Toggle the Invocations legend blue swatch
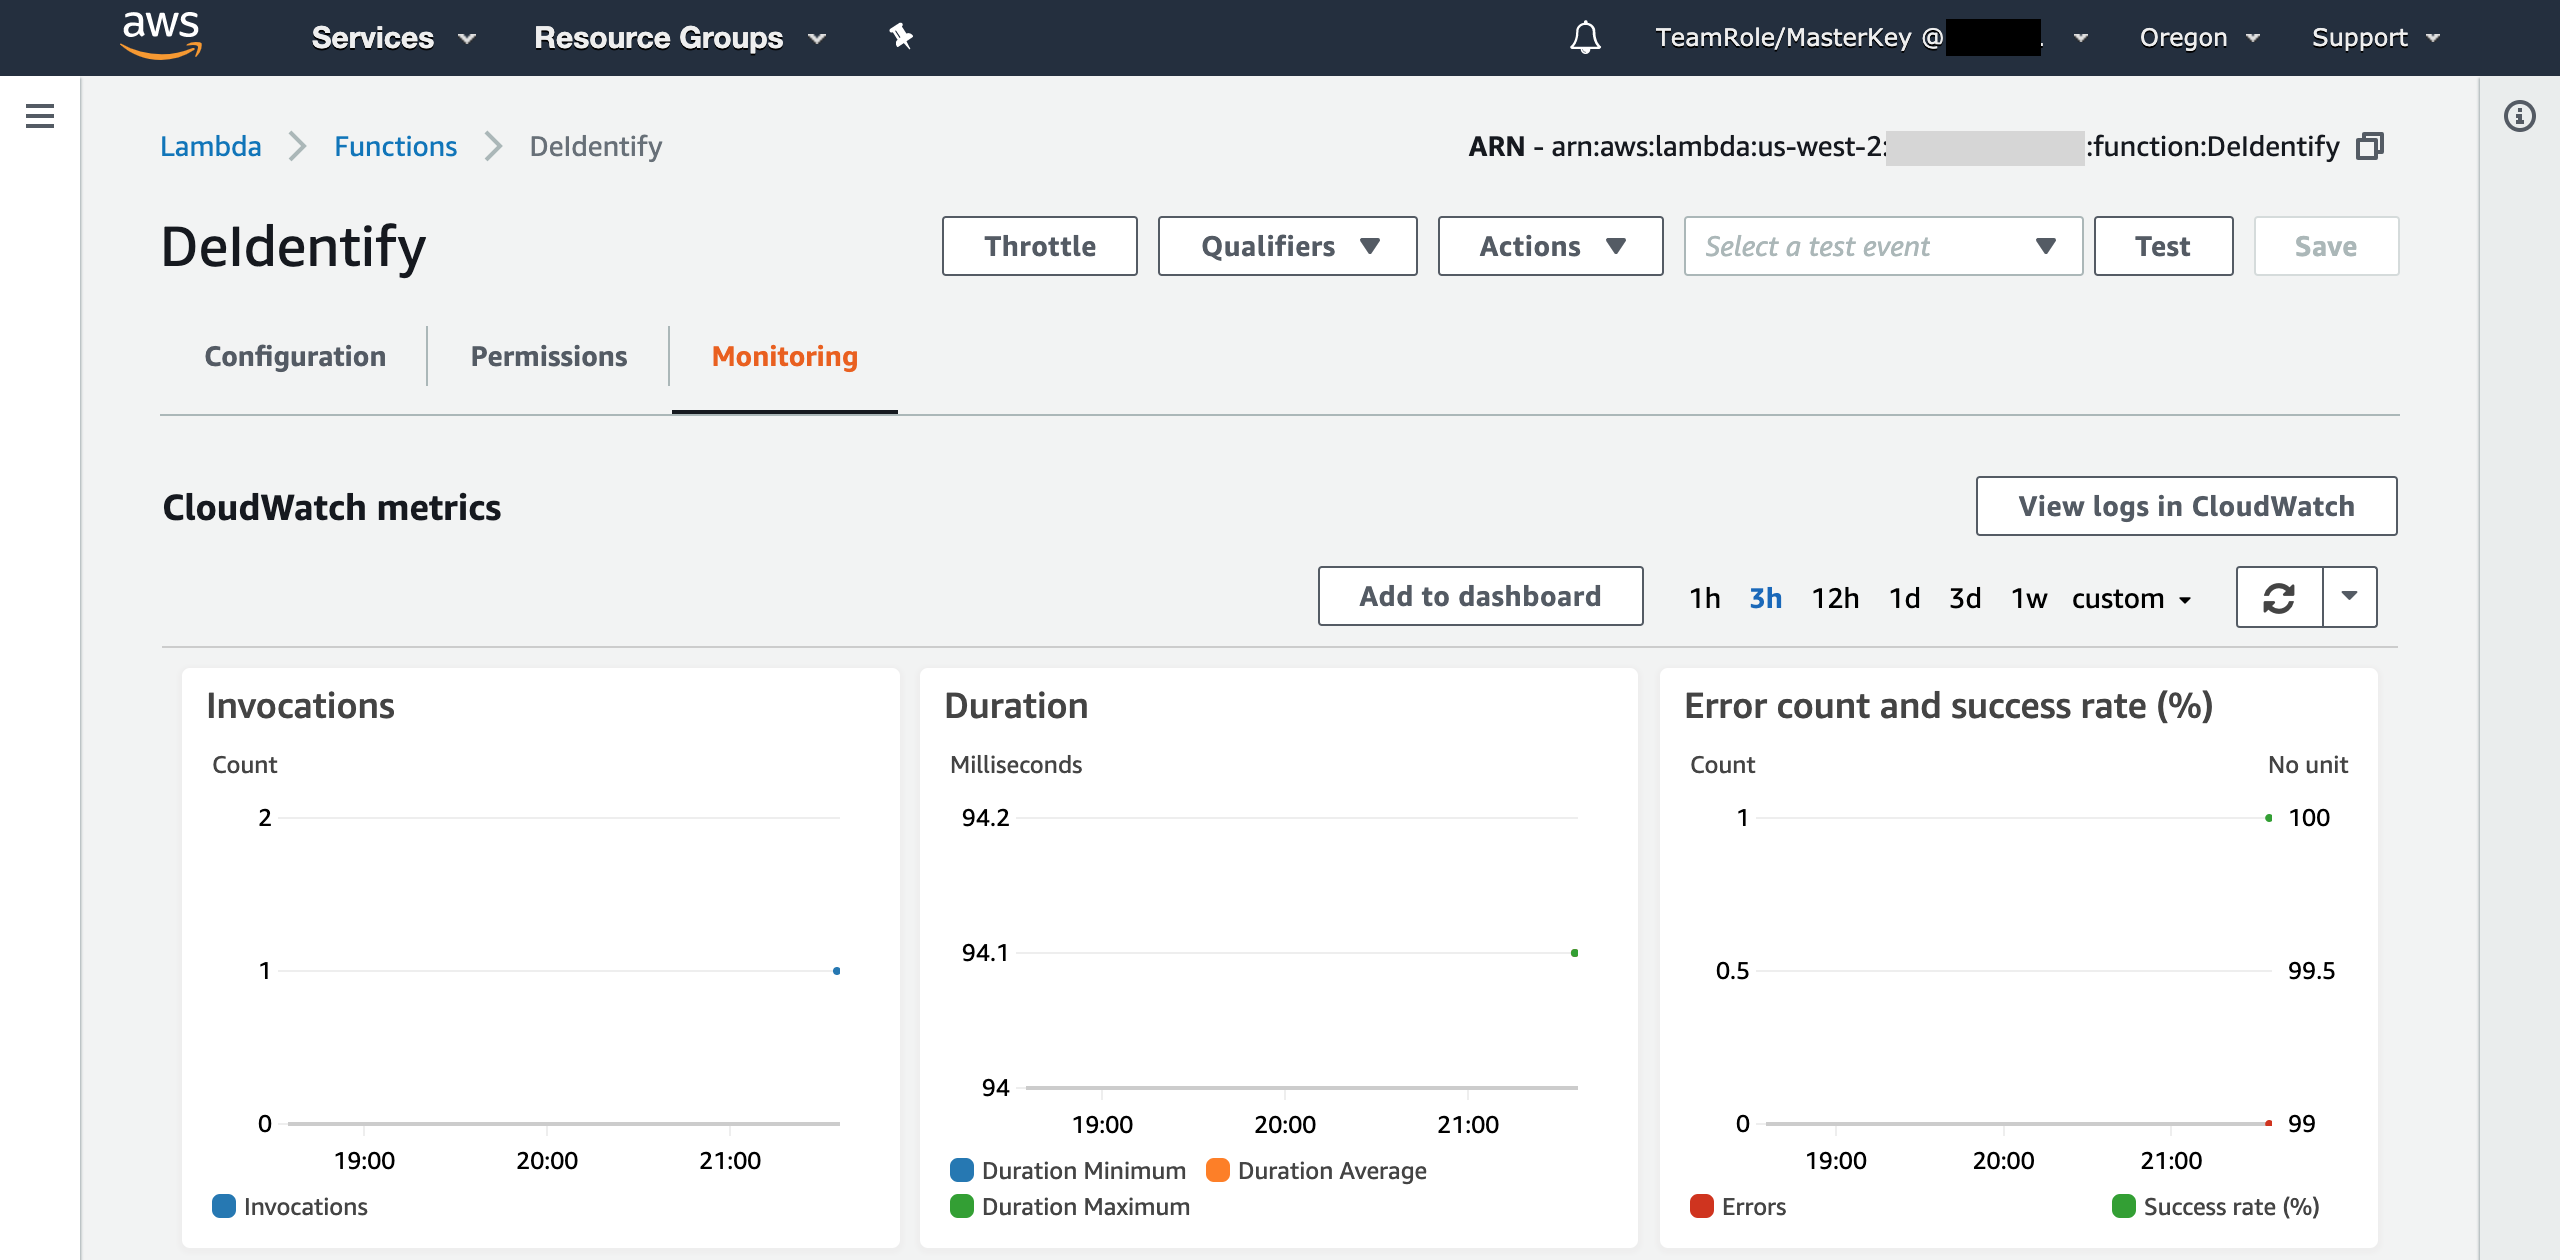 224,1206
